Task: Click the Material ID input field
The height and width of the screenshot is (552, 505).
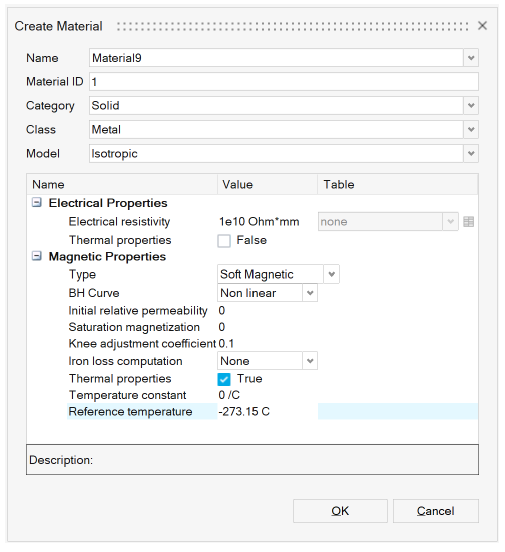Action: point(284,82)
